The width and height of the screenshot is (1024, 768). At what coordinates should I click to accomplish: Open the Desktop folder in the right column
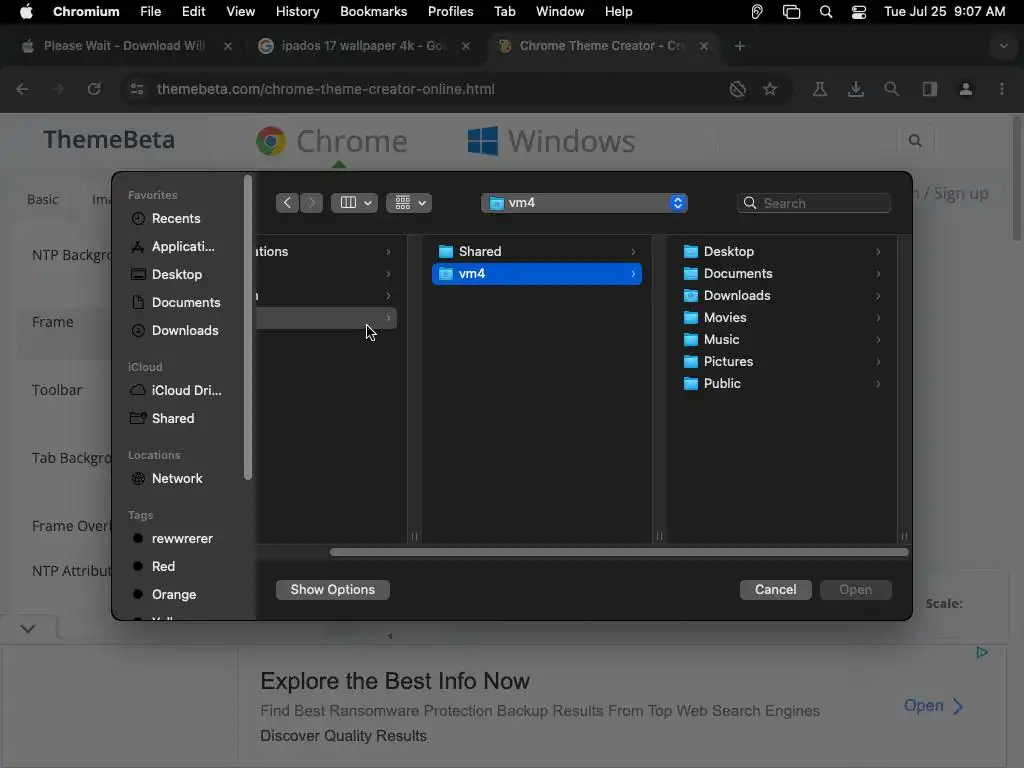pyautogui.click(x=782, y=251)
